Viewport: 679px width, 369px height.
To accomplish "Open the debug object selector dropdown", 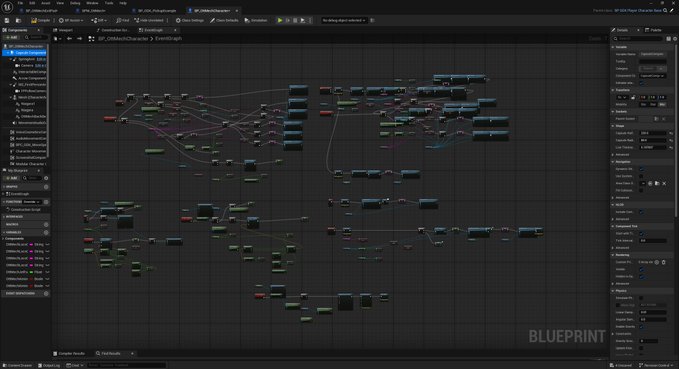I will point(345,20).
